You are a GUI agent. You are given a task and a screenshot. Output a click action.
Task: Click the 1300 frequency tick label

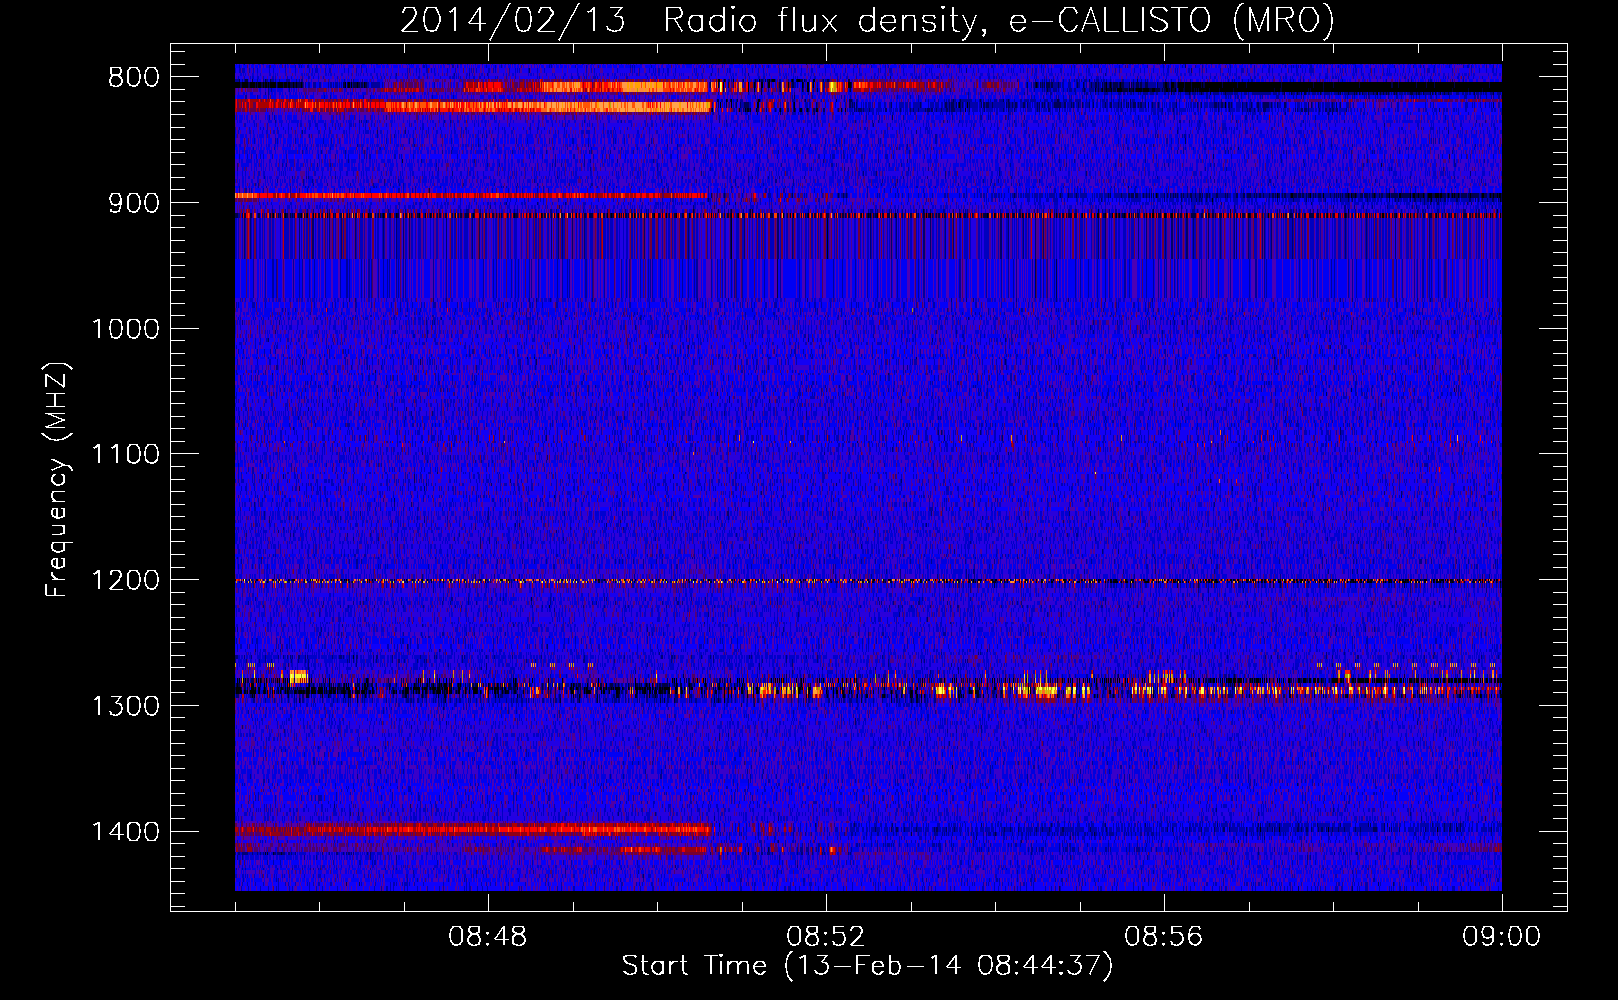coord(125,706)
